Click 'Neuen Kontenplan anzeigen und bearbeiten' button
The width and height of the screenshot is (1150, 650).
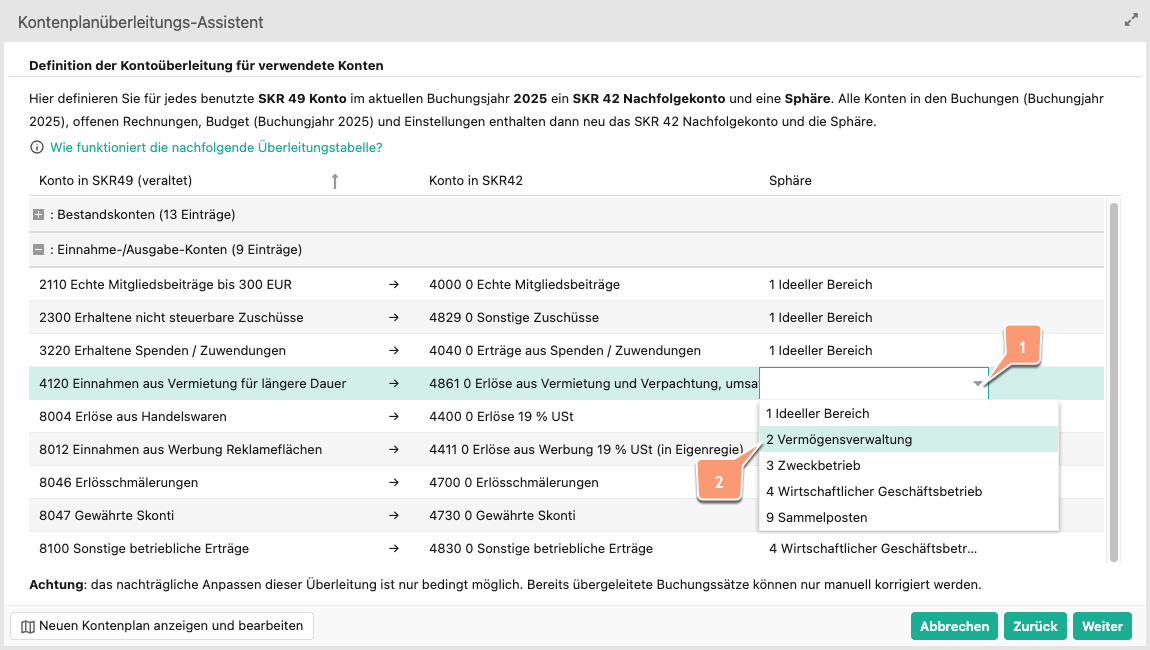(x=162, y=626)
